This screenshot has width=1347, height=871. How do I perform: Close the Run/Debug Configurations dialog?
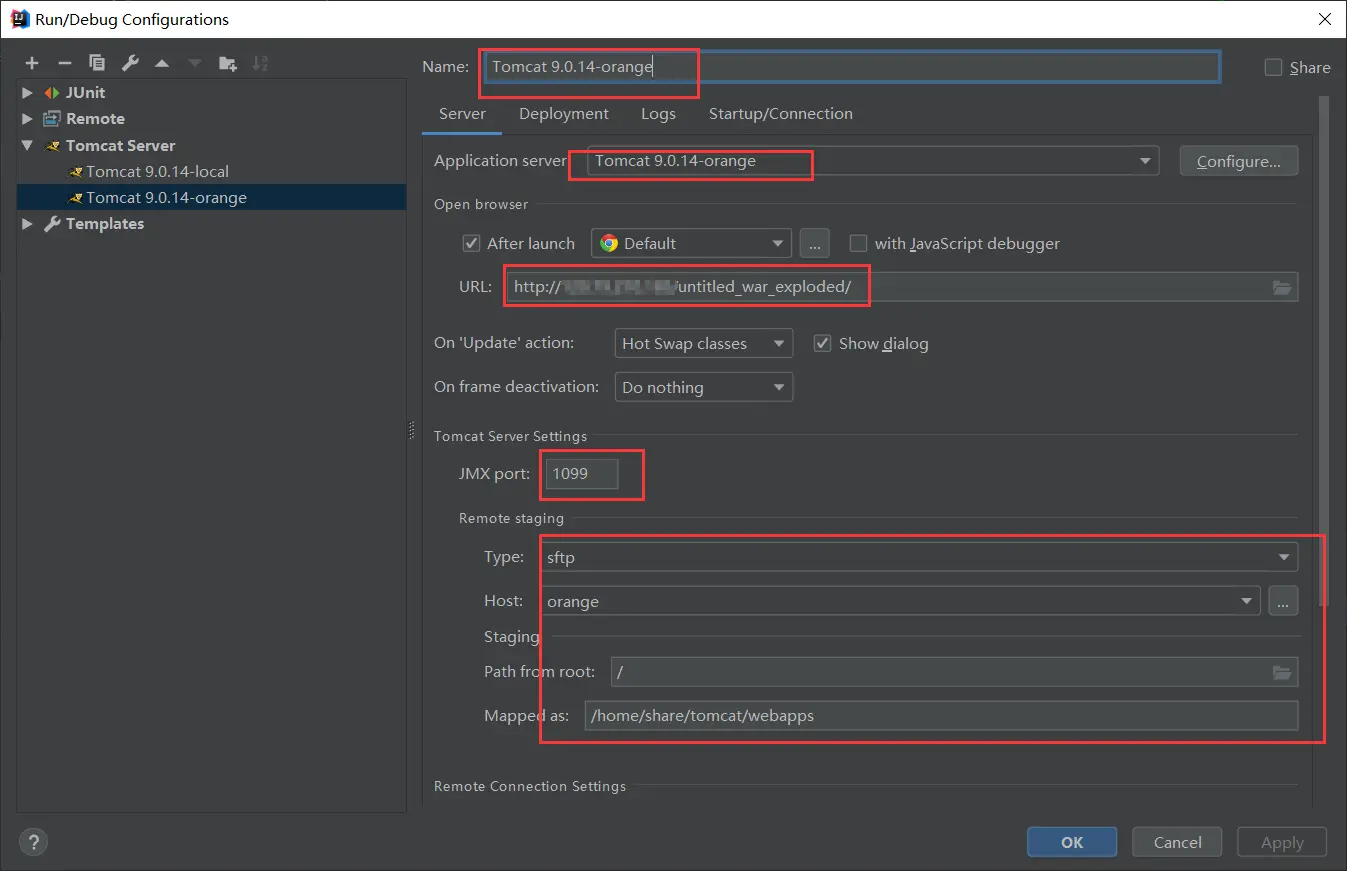point(1323,19)
